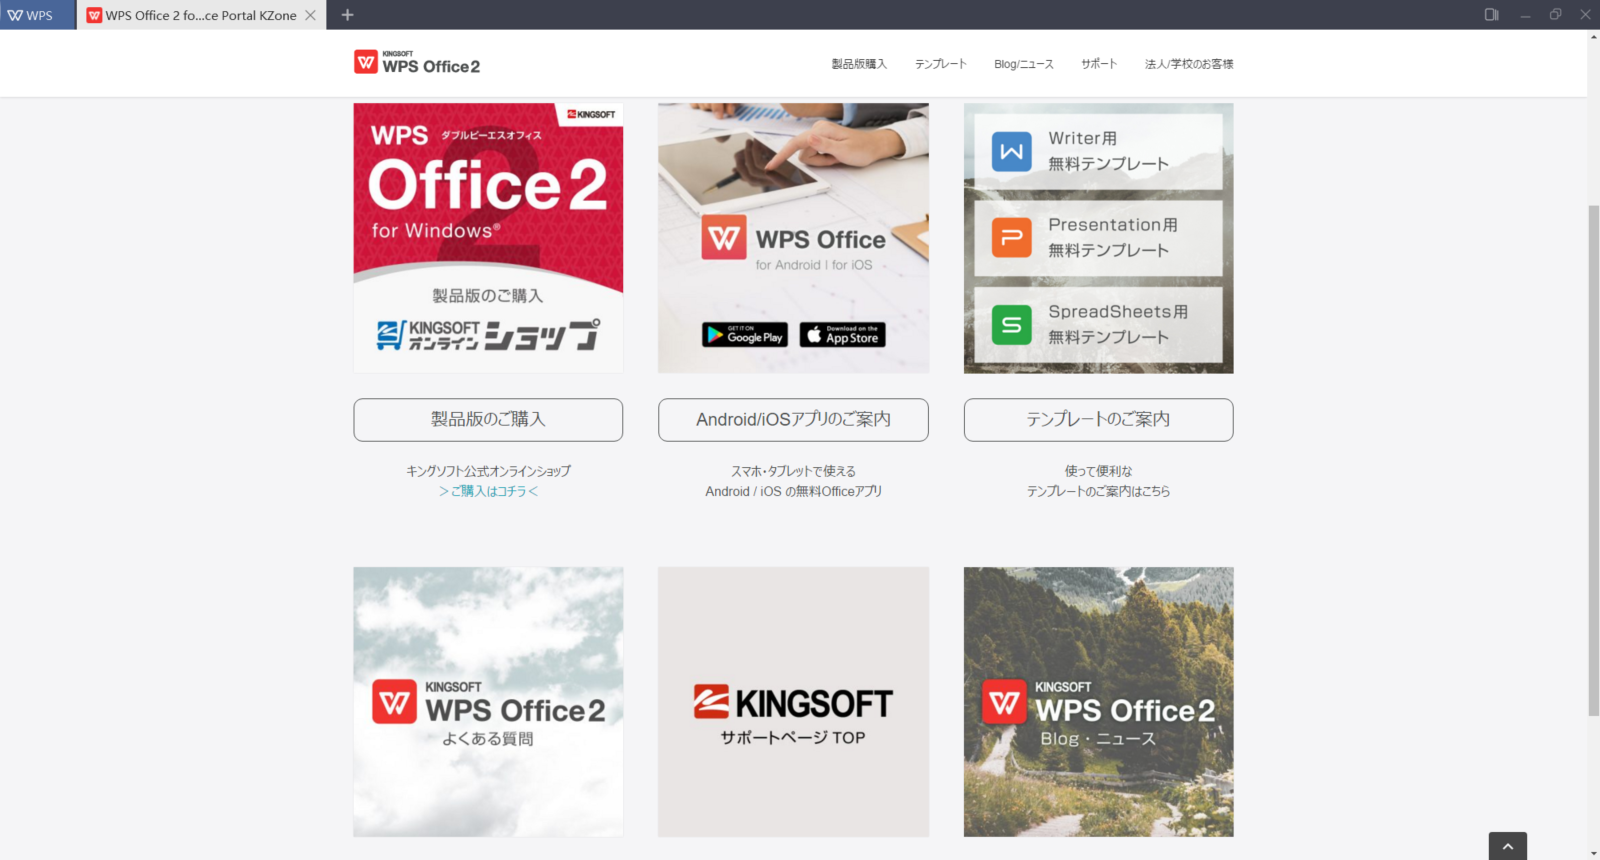
Task: Click the テンプレートのご案内はこちら text
Action: (x=1098, y=491)
